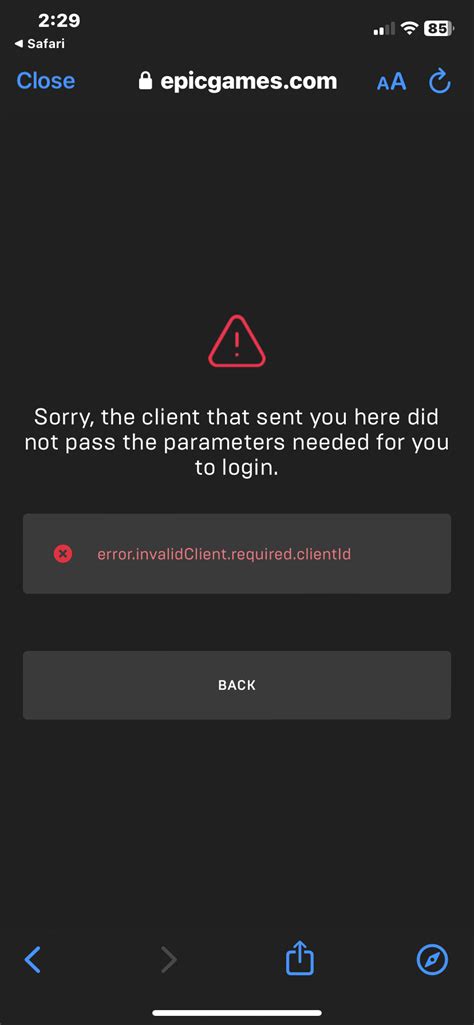Go back using the bottom left chevron

[x=33, y=960]
